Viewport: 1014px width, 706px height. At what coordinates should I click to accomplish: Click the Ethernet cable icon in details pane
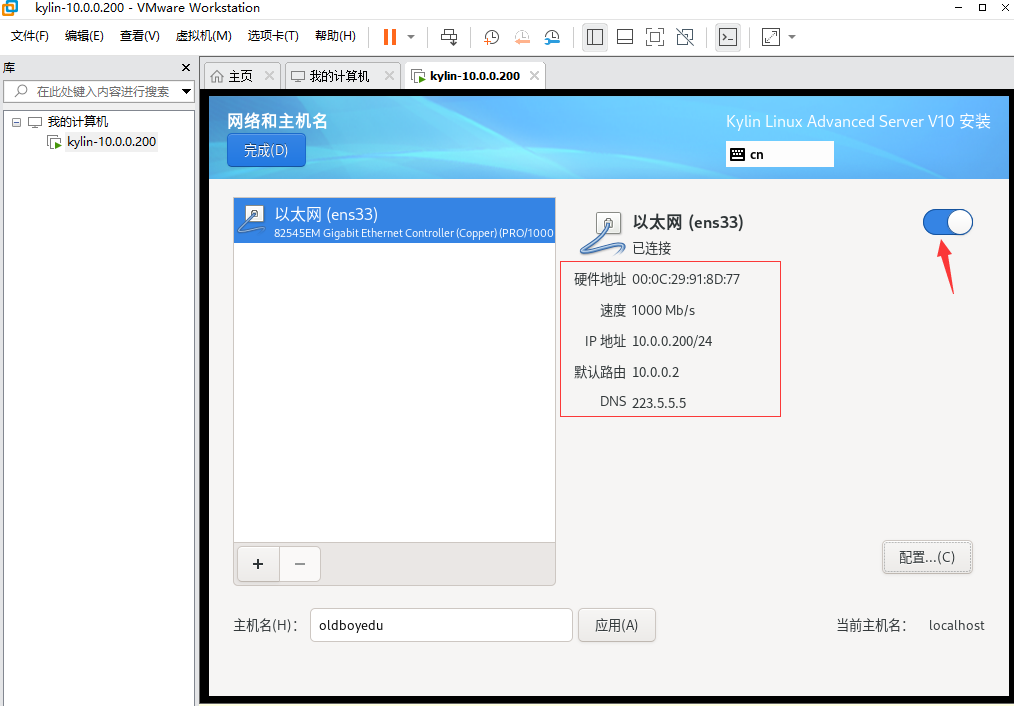click(x=601, y=232)
